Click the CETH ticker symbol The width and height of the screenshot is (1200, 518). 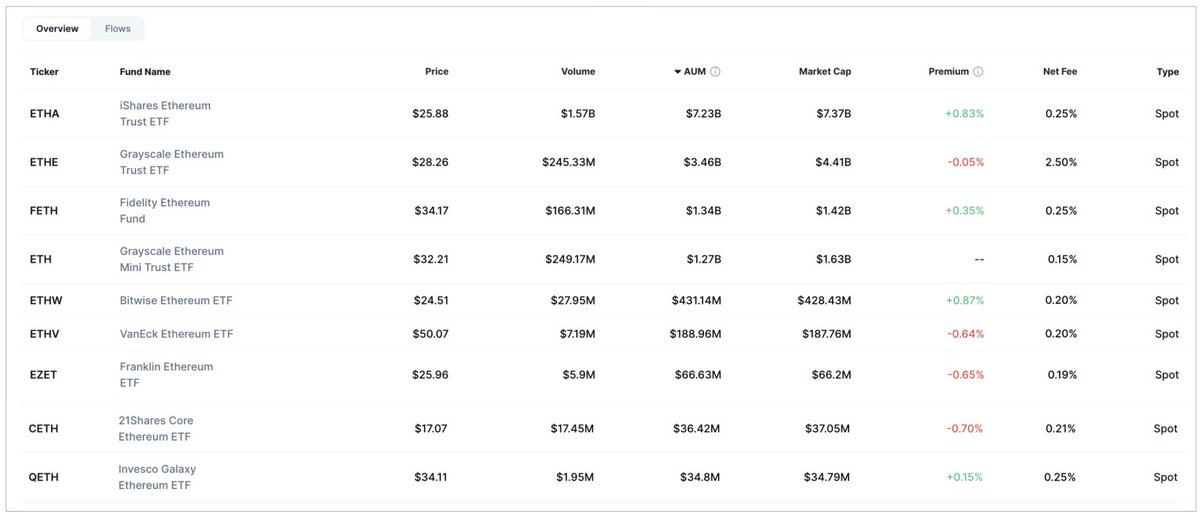43,429
